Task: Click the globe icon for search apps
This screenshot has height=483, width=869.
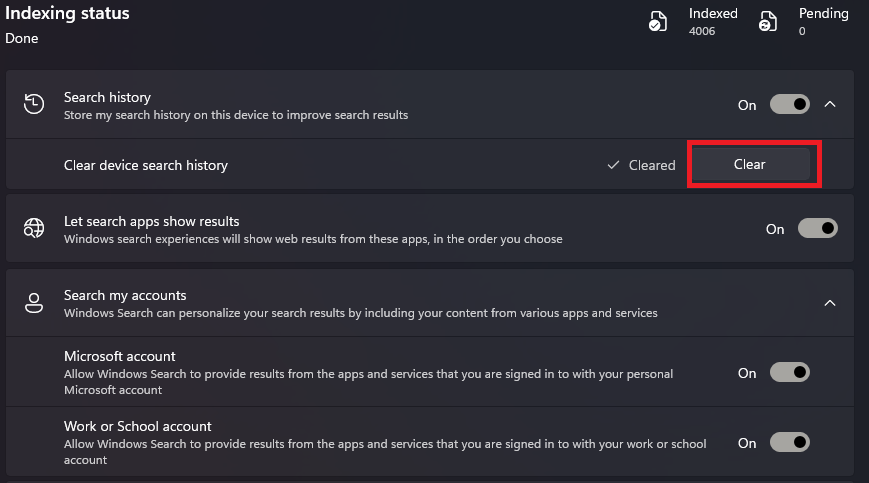Action: (34, 228)
